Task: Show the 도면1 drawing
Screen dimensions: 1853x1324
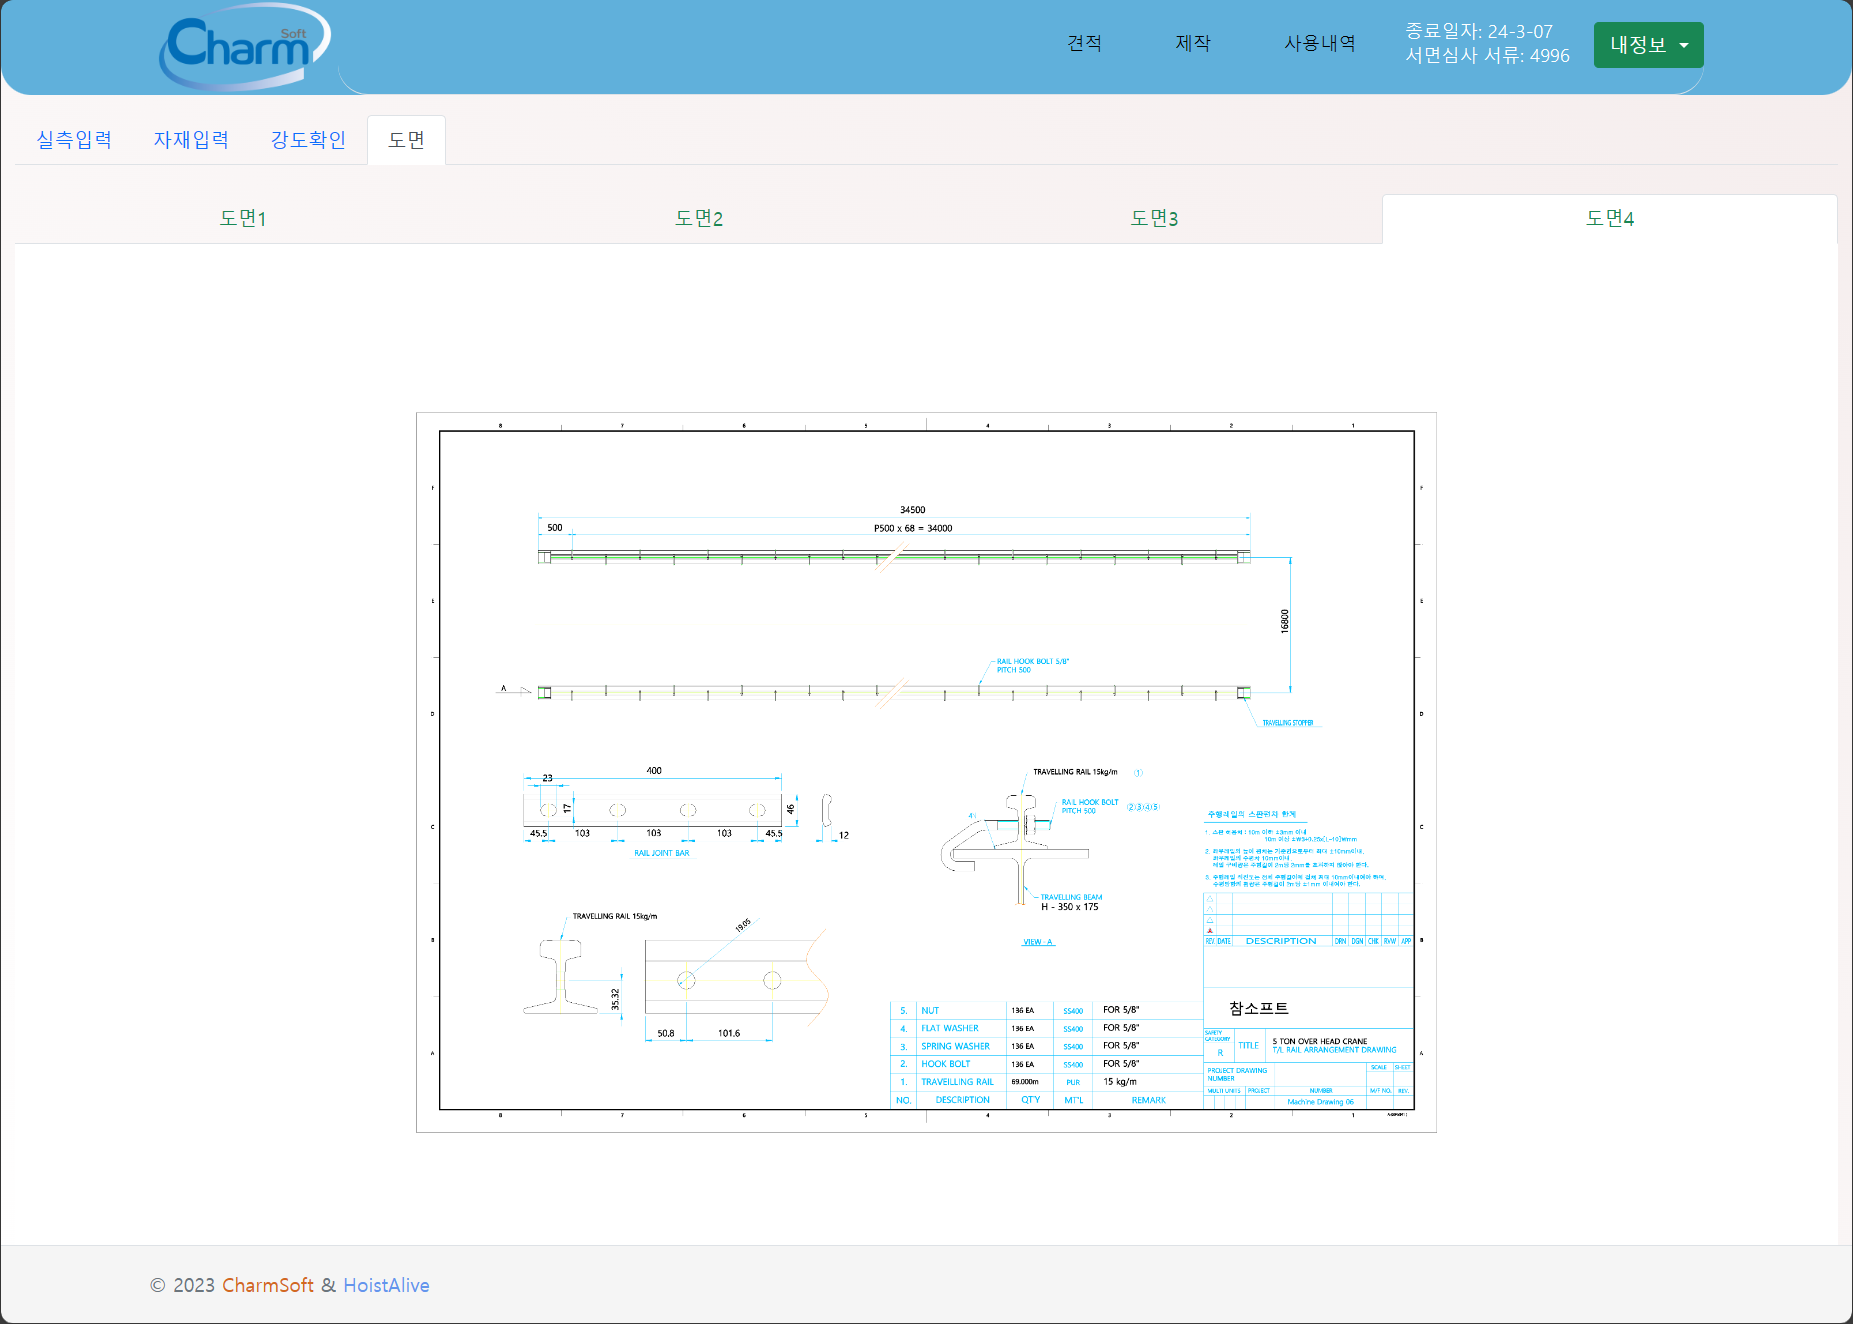Action: [x=243, y=218]
